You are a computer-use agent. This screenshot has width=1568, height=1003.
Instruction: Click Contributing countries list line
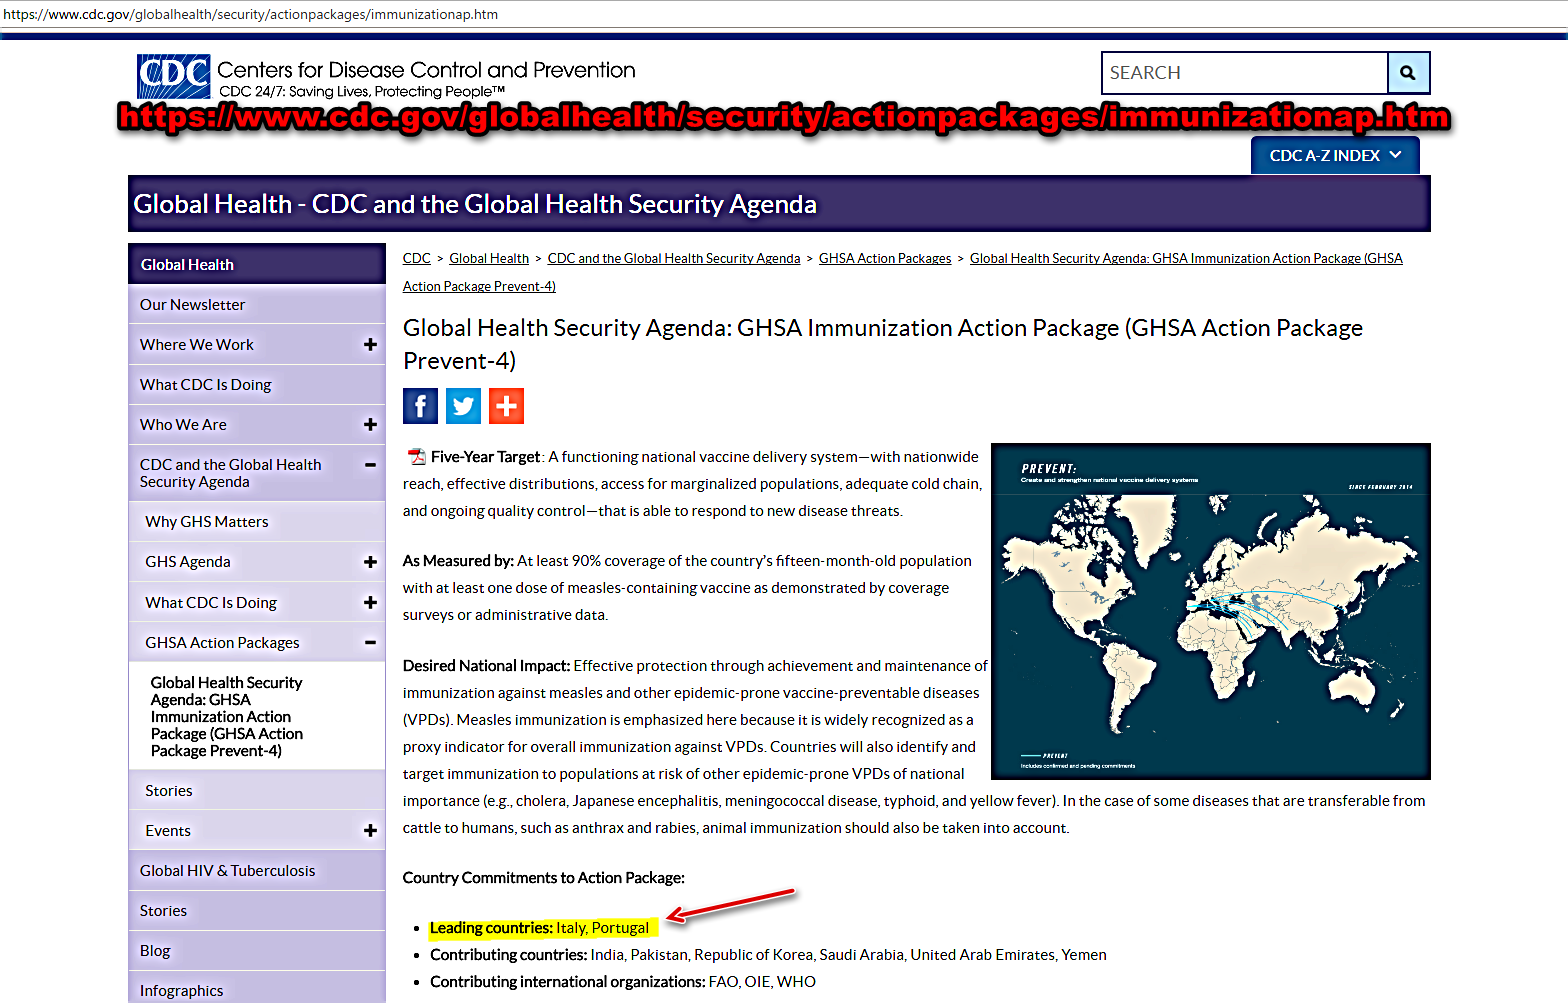pos(768,955)
